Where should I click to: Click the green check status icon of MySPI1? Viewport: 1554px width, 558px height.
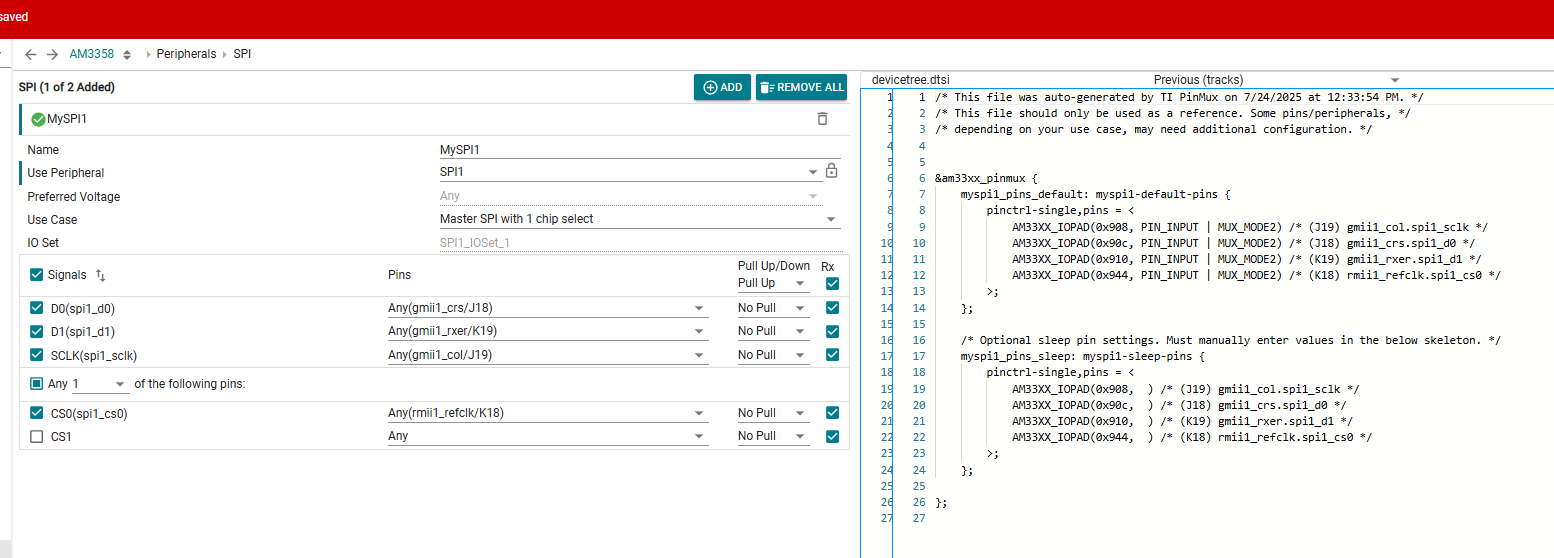38,119
